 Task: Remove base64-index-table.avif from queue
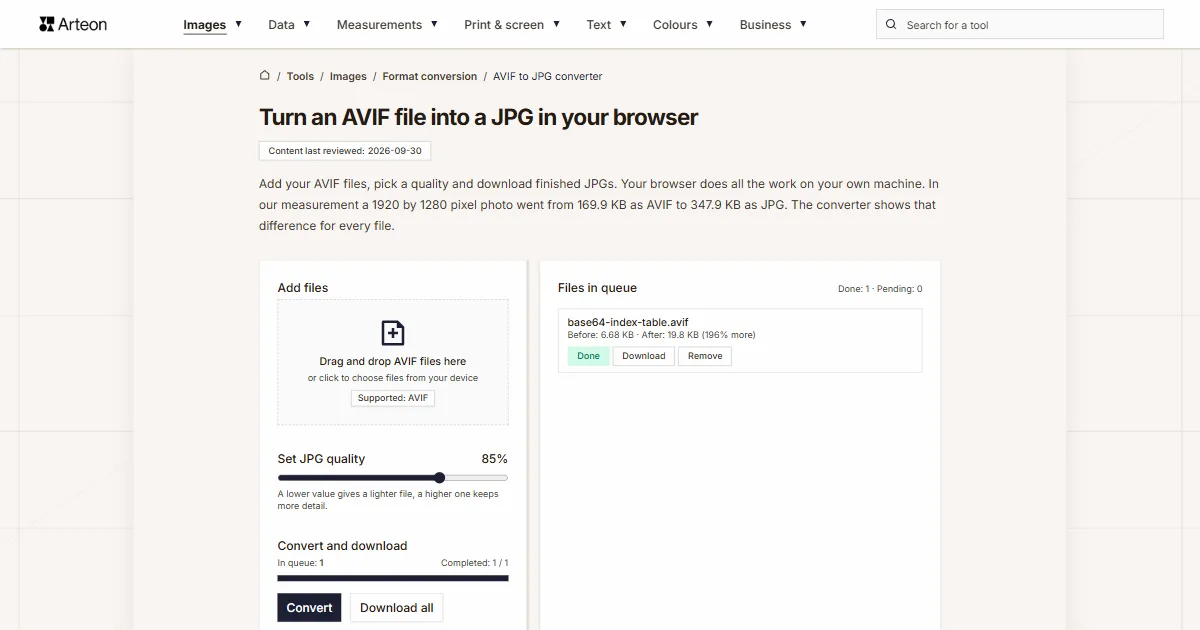tap(705, 356)
